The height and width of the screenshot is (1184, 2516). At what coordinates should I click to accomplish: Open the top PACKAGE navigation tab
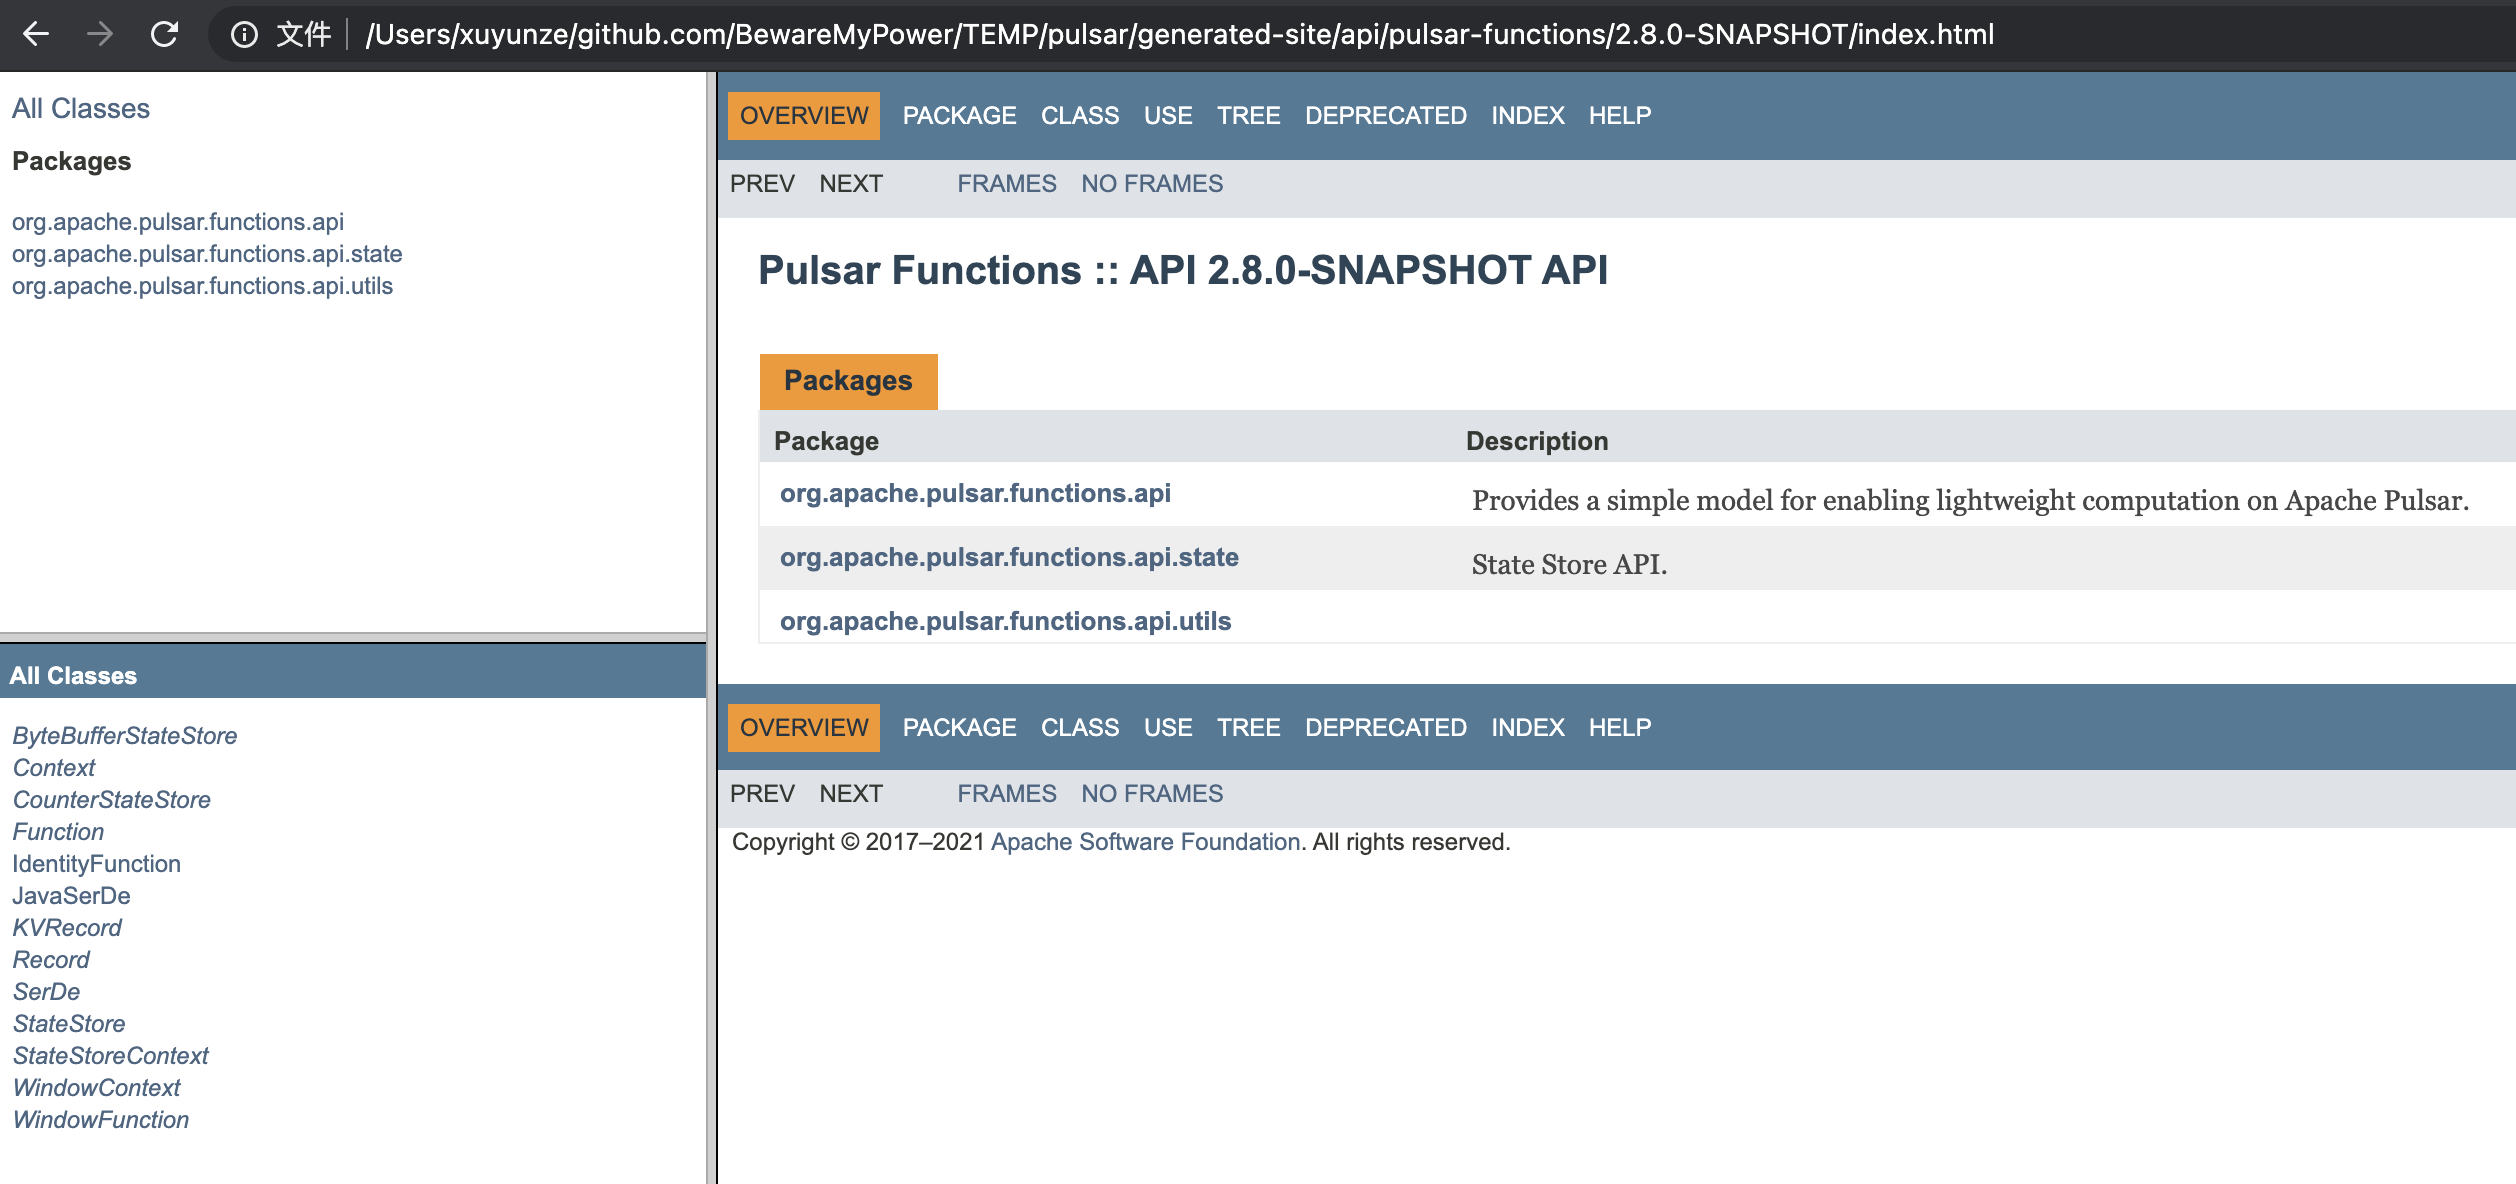click(959, 116)
